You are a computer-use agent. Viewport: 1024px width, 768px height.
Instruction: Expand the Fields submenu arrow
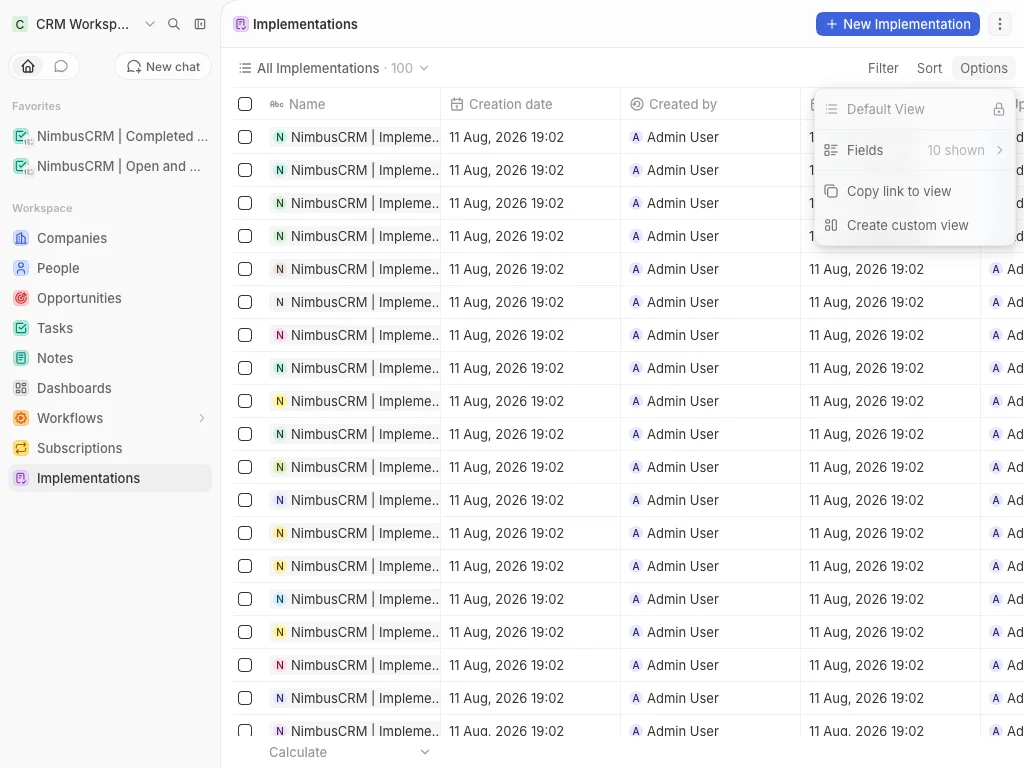pos(999,150)
